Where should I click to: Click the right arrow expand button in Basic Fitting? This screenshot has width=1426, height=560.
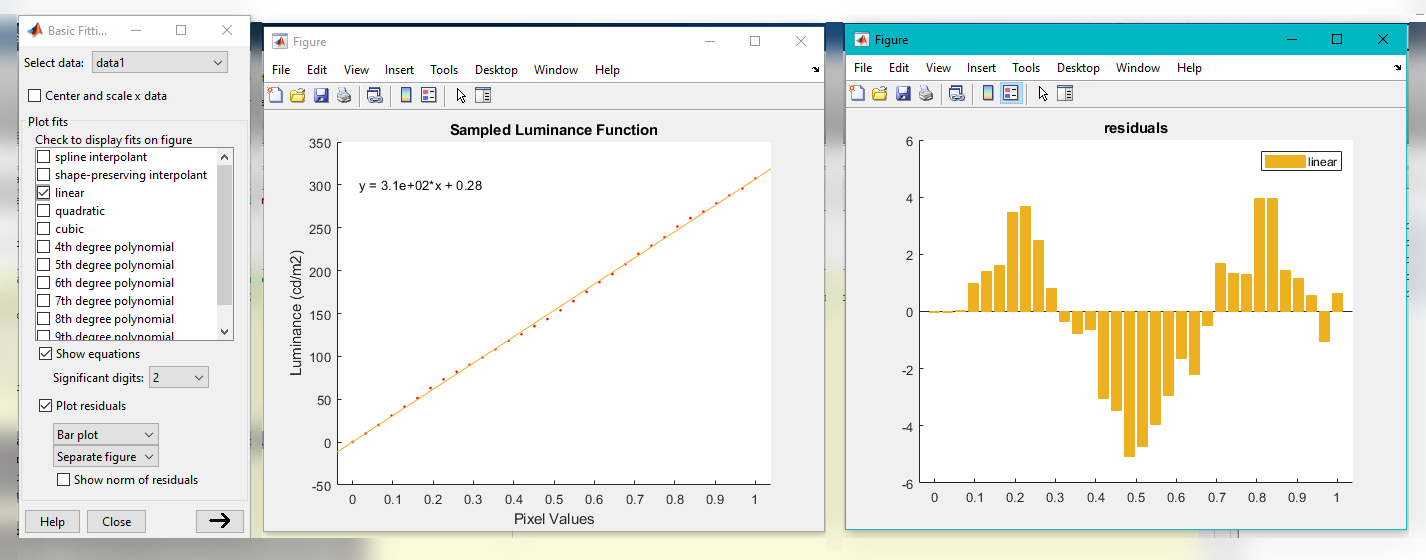219,521
